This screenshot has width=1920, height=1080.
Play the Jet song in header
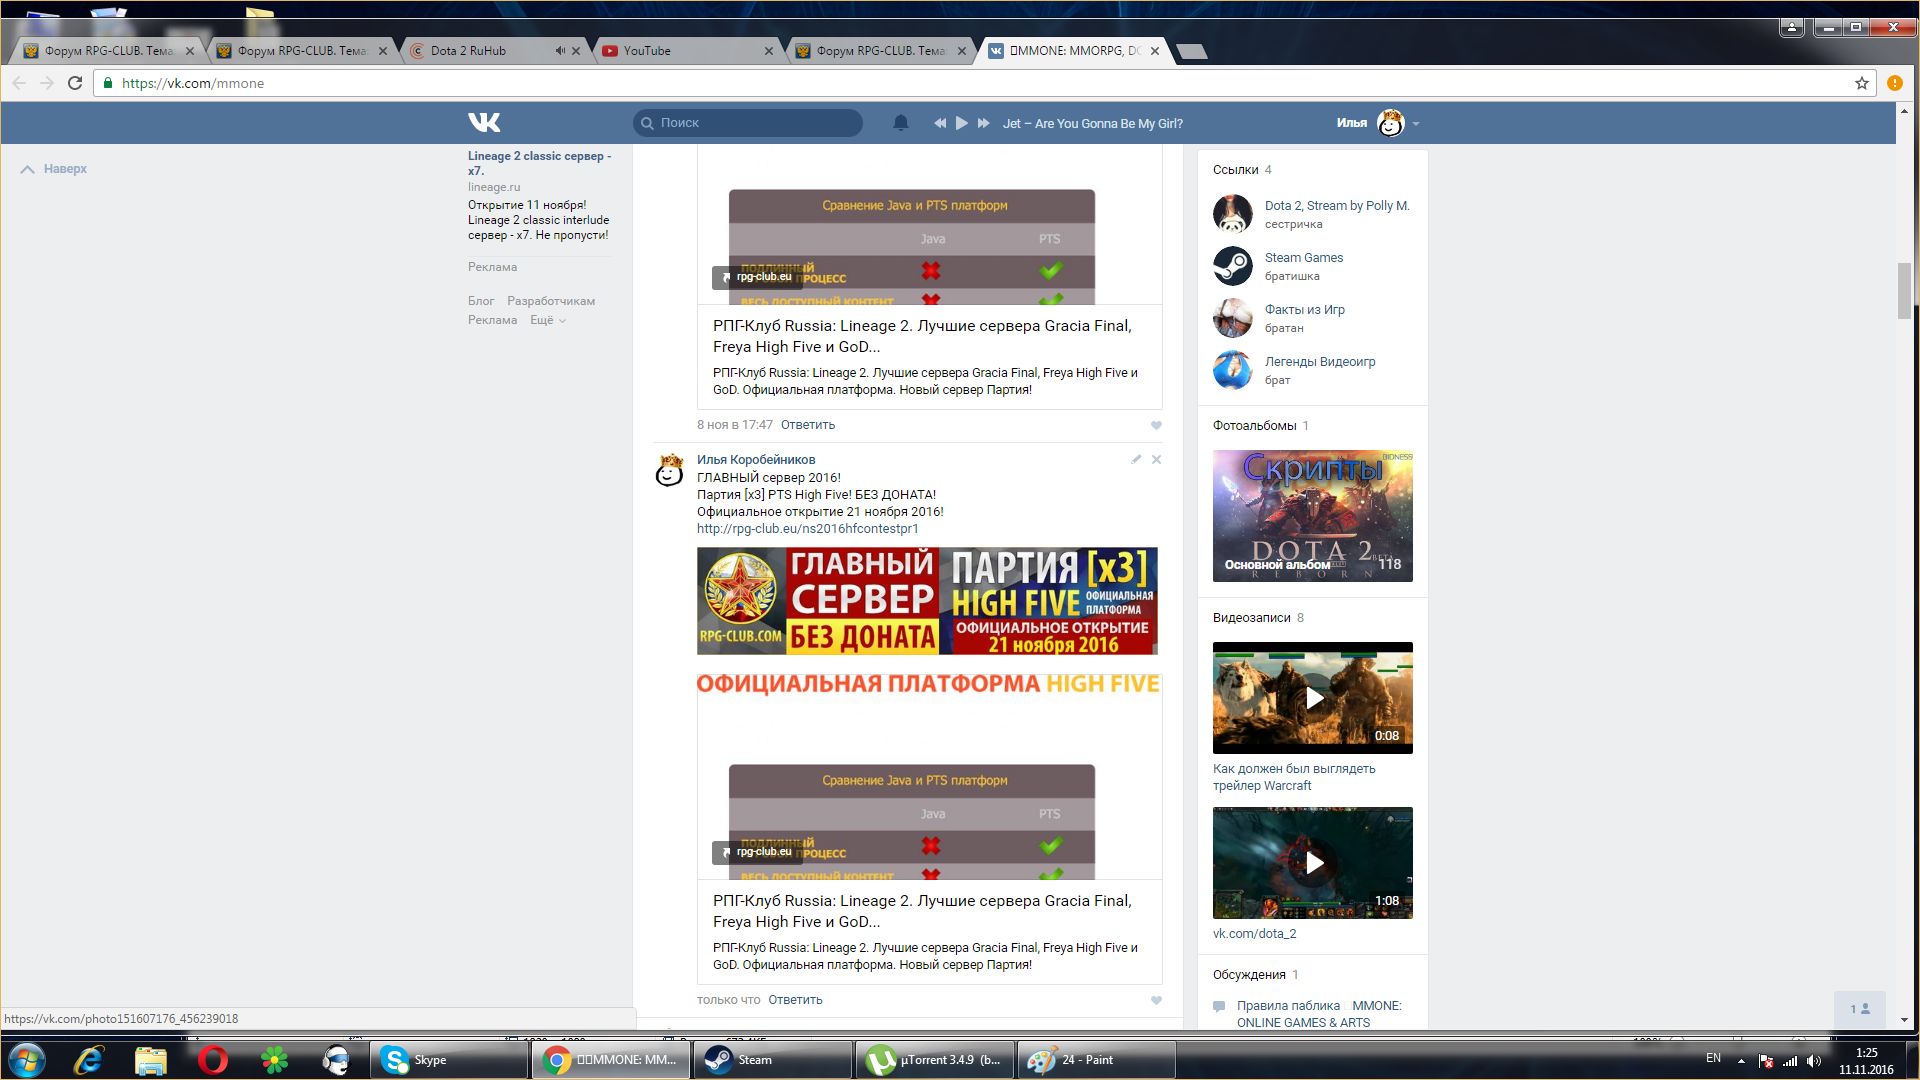[961, 123]
